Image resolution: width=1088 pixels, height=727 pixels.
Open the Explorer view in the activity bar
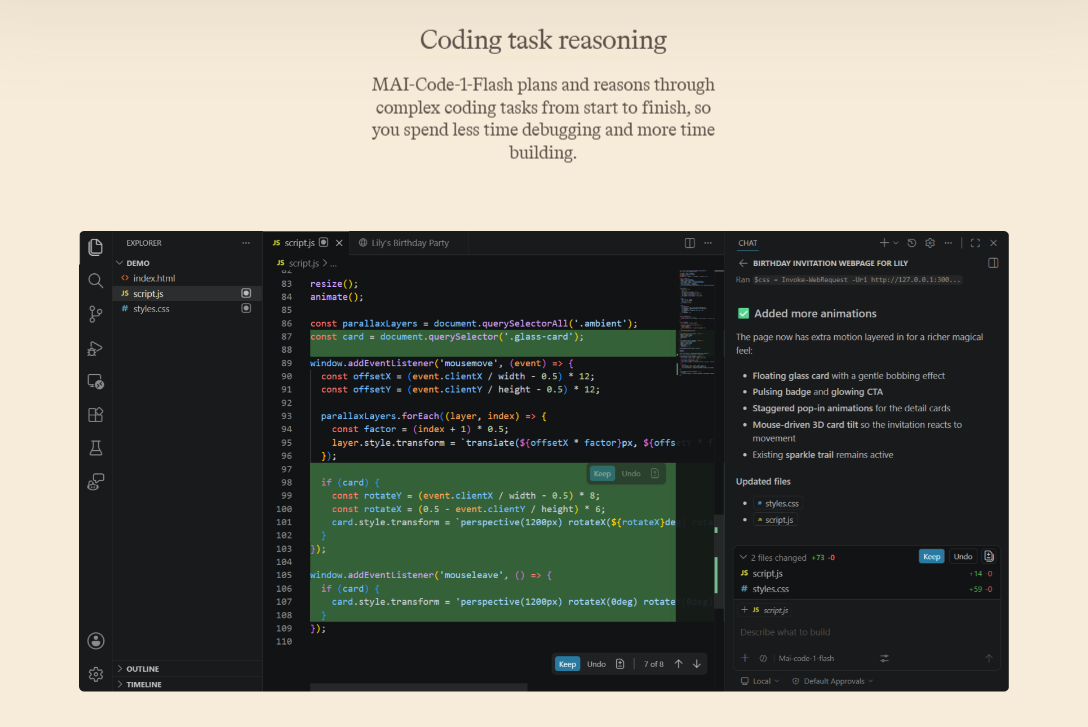[x=96, y=247]
